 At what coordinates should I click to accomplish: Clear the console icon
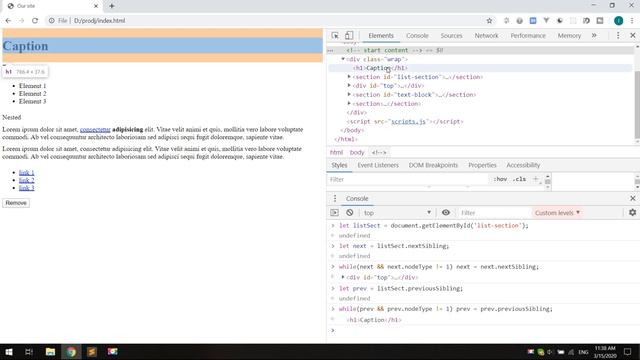coord(349,213)
